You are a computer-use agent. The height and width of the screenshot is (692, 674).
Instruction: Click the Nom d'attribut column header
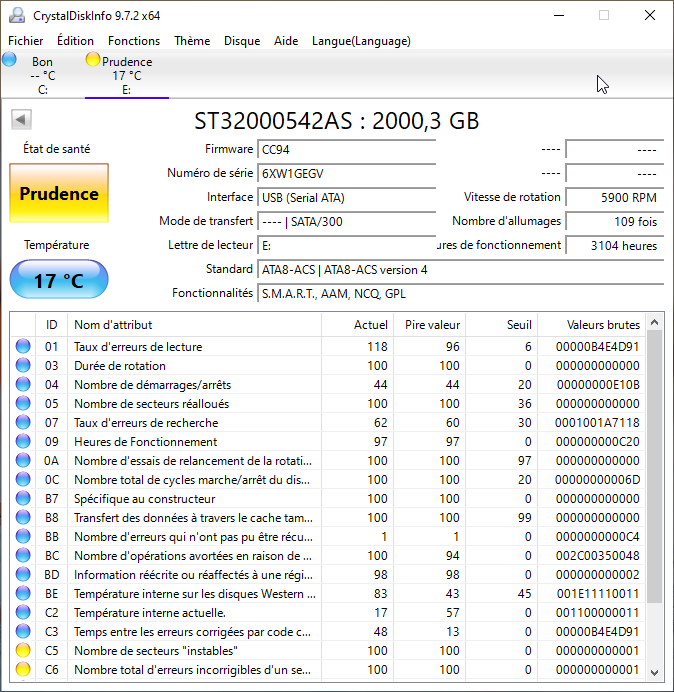[x=194, y=325]
